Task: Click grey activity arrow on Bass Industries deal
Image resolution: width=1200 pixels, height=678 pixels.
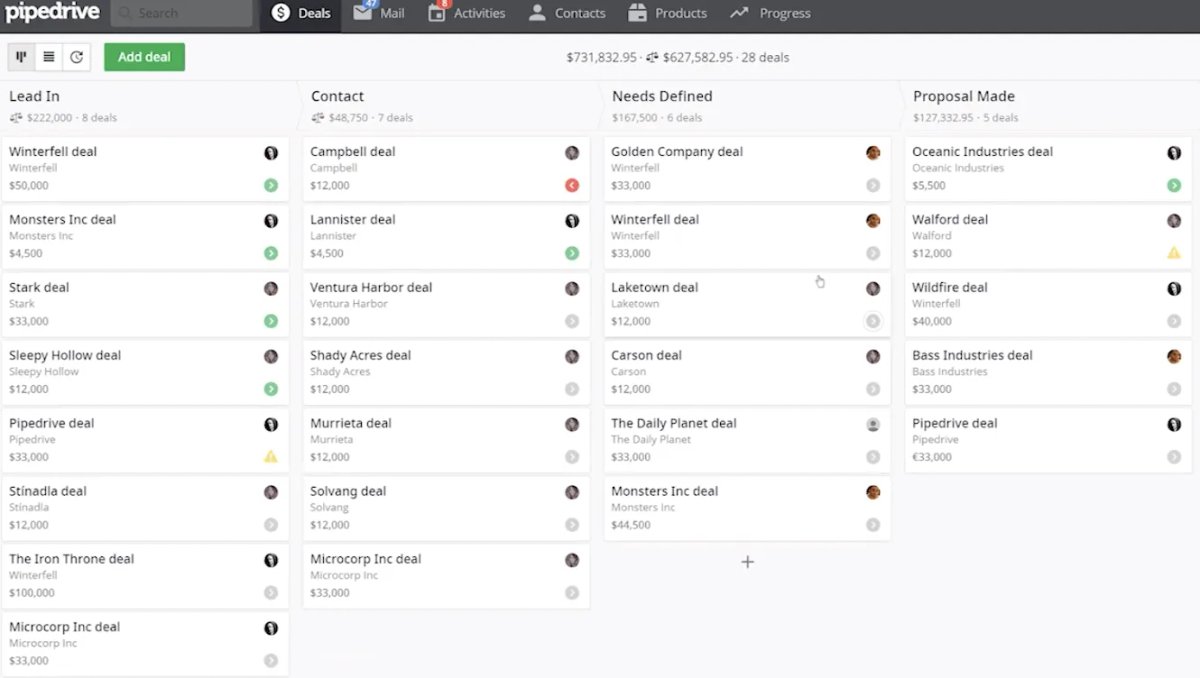Action: point(1174,389)
